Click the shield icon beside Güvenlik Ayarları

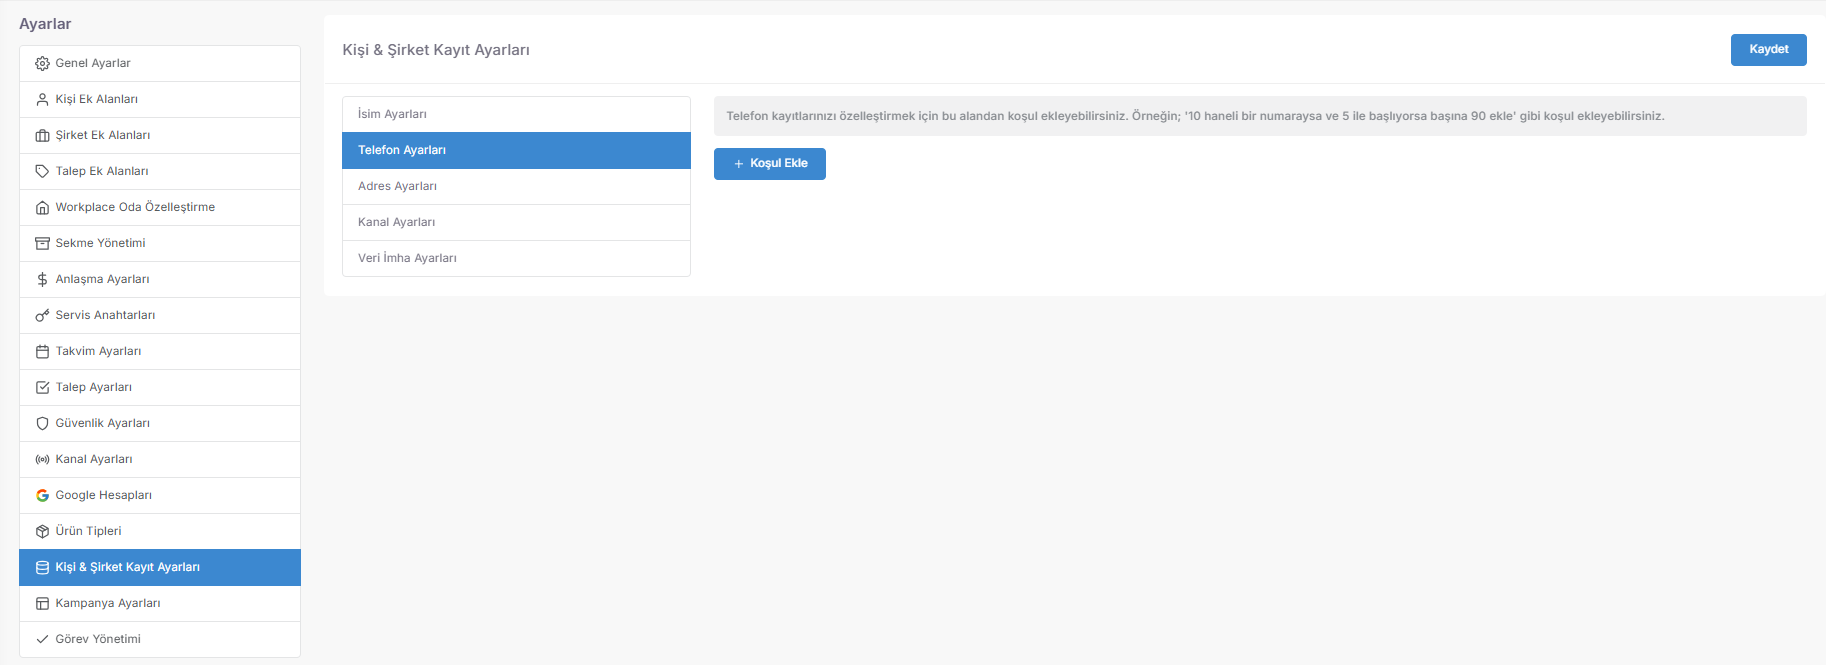pos(42,423)
